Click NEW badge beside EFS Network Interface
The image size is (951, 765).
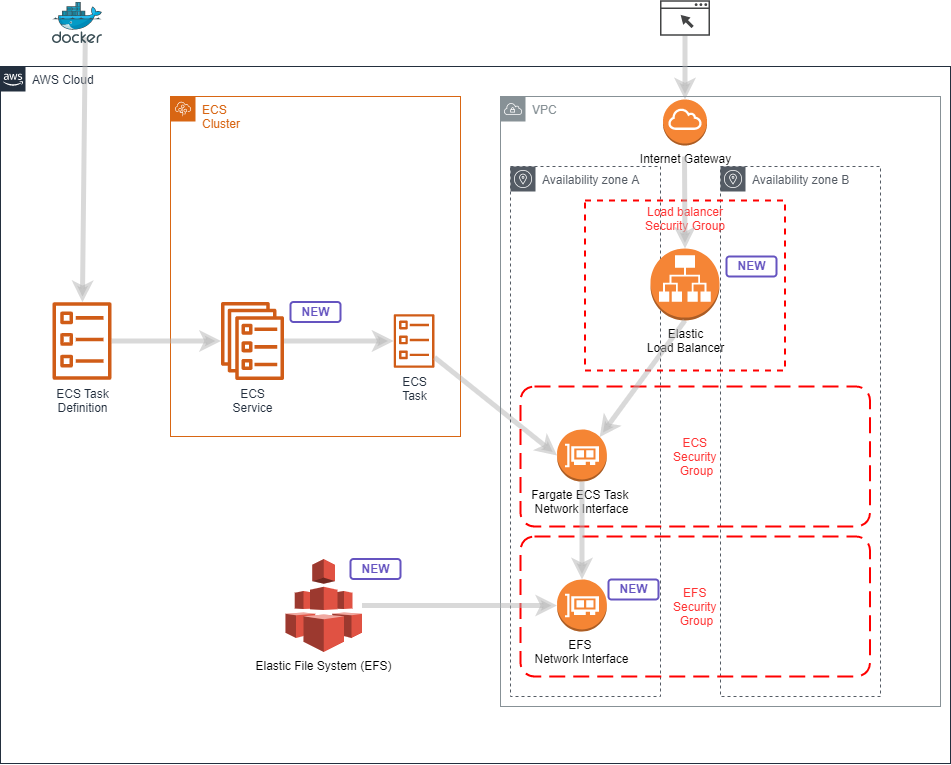click(633, 589)
